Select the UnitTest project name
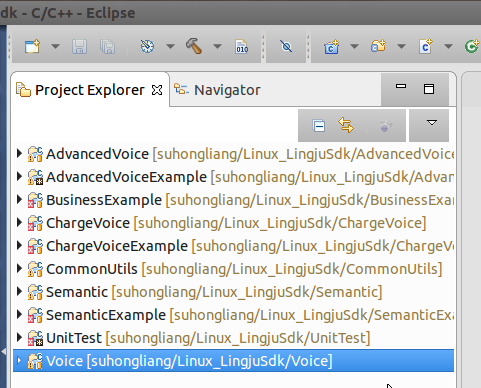 pyautogui.click(x=74, y=338)
